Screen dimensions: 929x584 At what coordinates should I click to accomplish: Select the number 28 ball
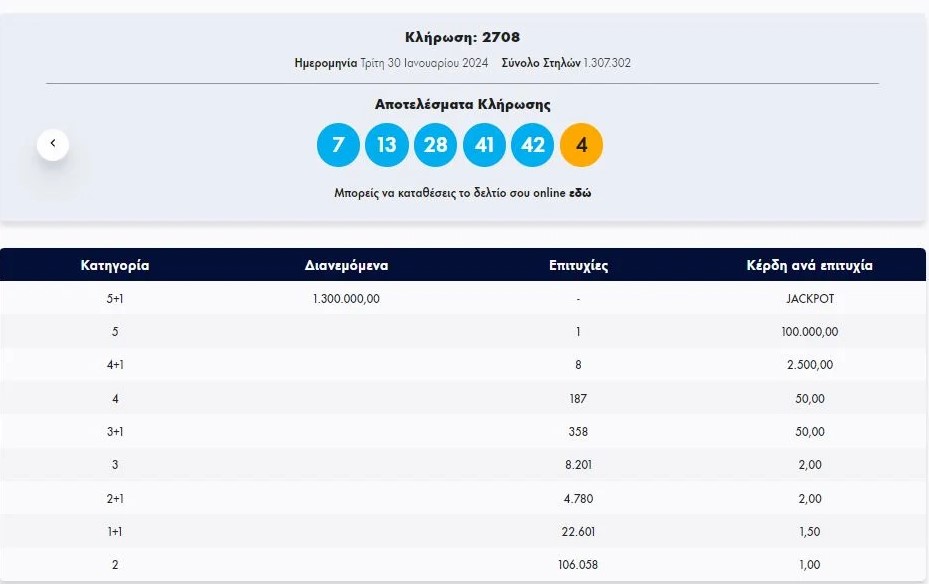tap(435, 145)
